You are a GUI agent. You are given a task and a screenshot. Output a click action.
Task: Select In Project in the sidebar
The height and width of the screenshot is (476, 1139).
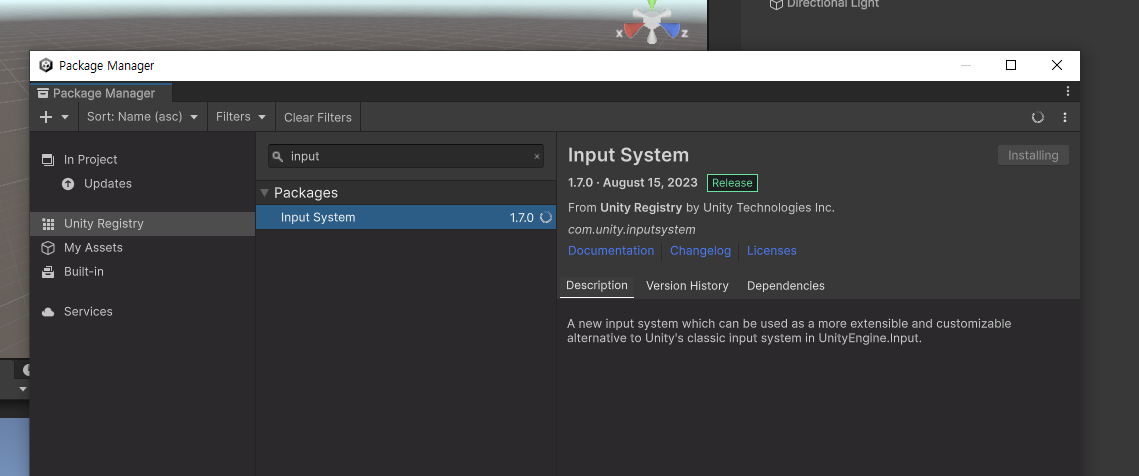(142, 159)
